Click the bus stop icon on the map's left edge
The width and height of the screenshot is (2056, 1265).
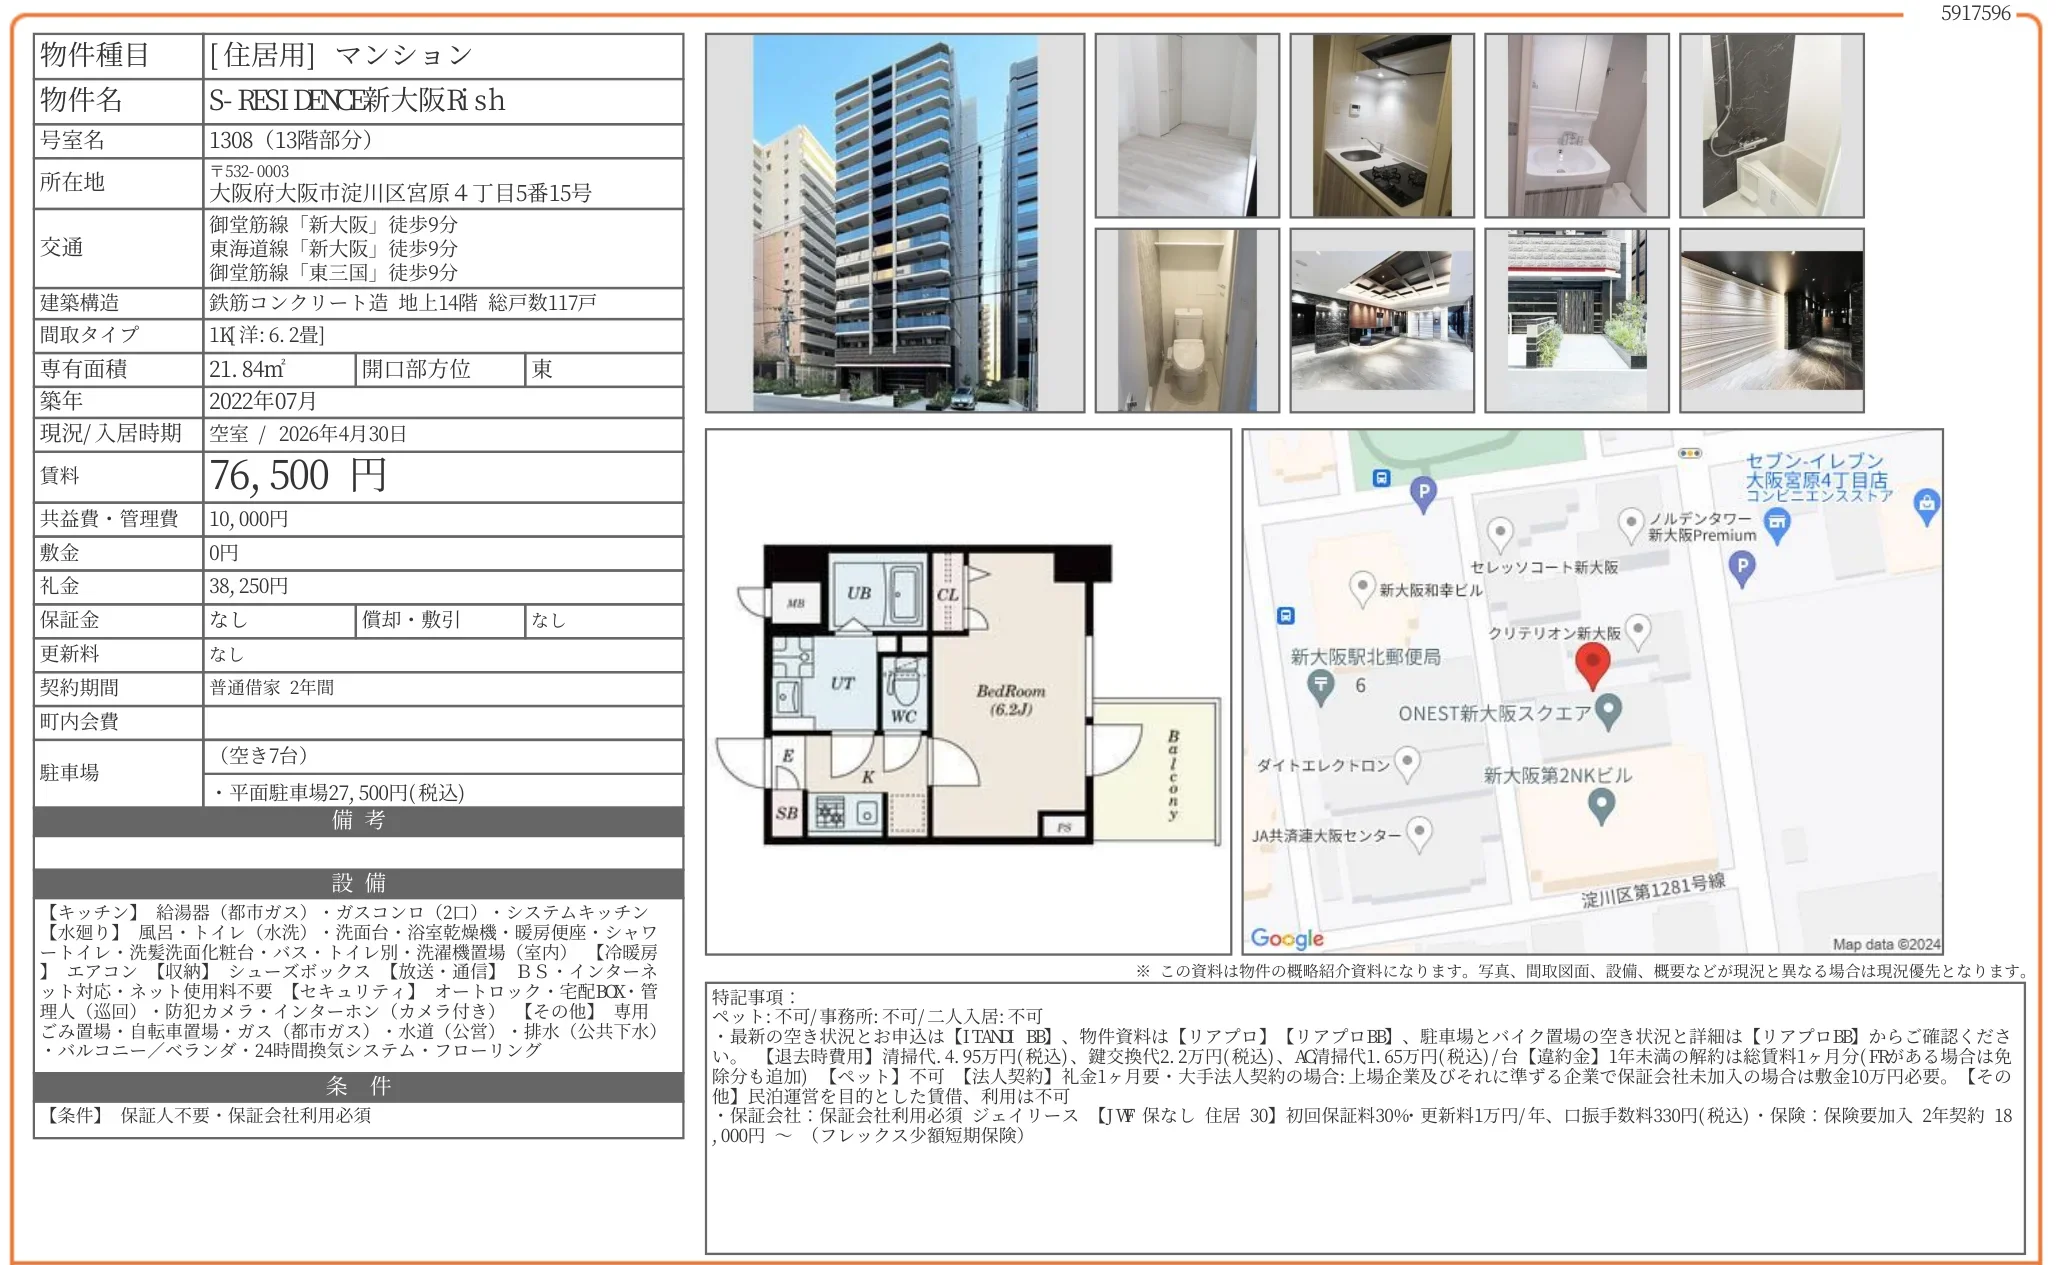coord(1284,616)
